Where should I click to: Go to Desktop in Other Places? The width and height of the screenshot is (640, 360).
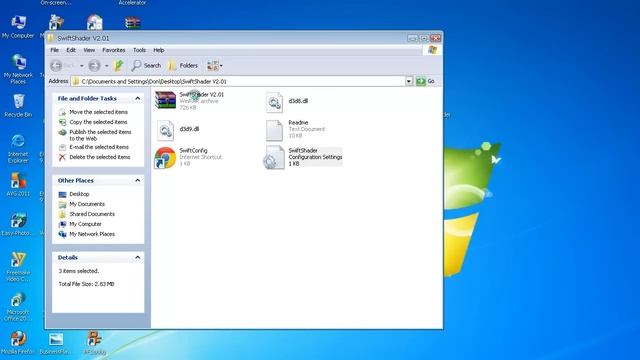coord(79,194)
